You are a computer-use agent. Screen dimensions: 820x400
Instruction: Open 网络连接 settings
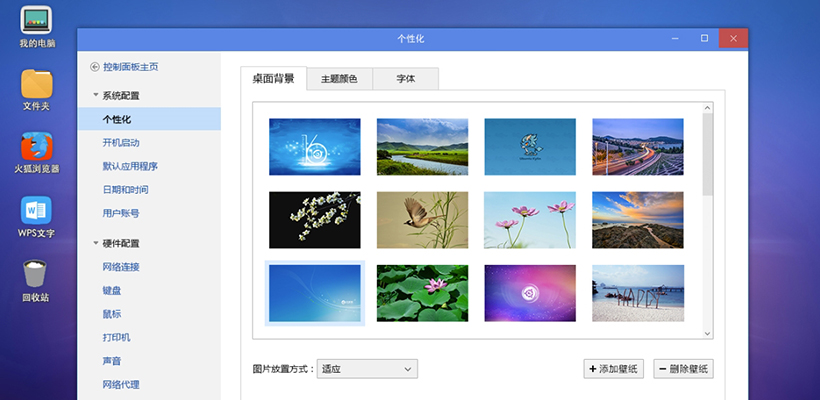point(121,267)
